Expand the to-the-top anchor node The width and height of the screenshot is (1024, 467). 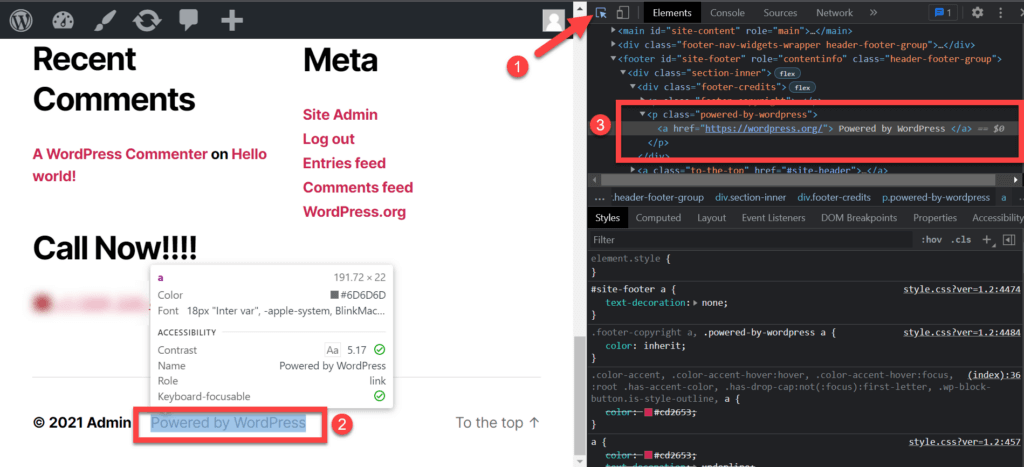tap(633, 170)
